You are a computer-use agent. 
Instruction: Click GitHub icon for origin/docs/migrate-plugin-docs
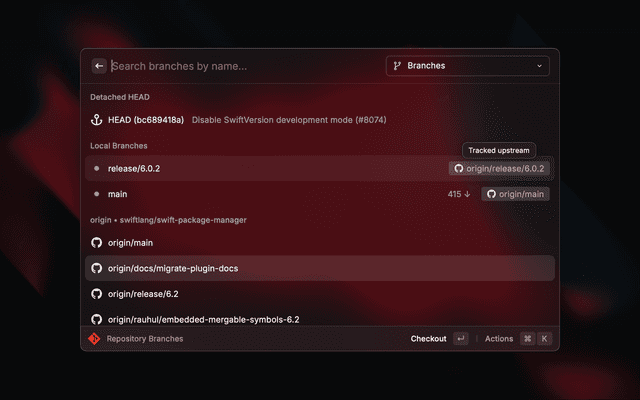click(97, 268)
